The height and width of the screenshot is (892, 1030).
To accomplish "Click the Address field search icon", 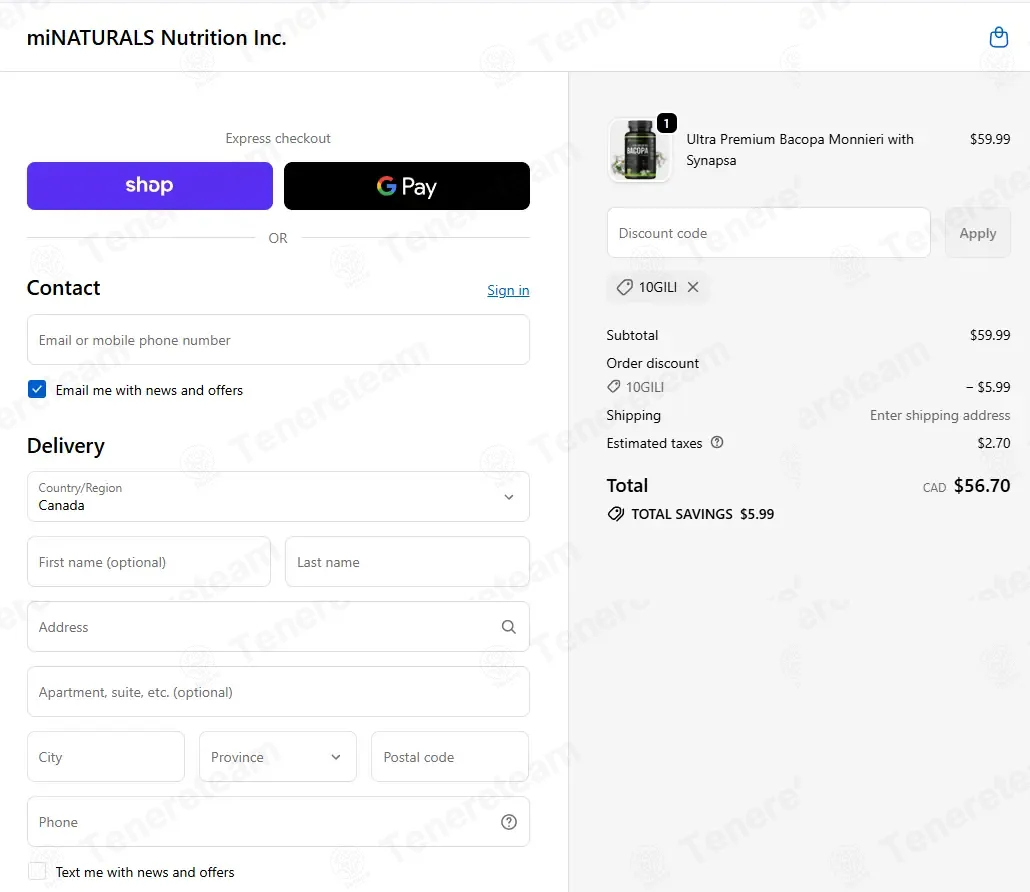I will 508,627.
